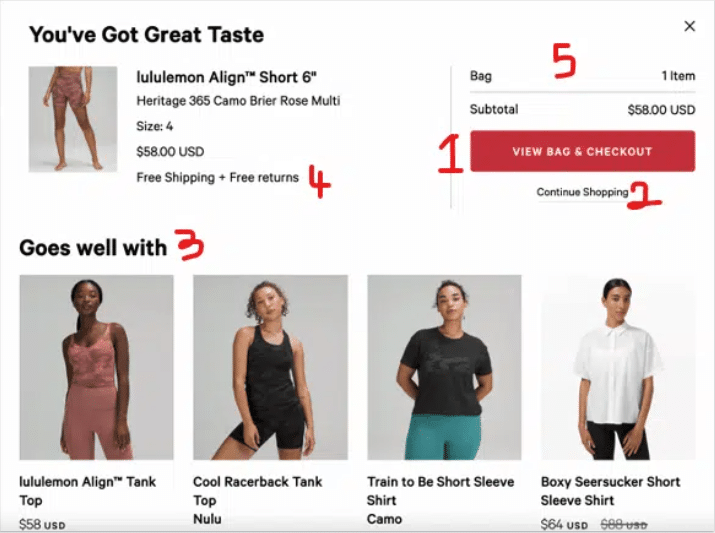Screen dimensions: 715x533
Task: Click the Size: 4 text
Action: coord(155,126)
